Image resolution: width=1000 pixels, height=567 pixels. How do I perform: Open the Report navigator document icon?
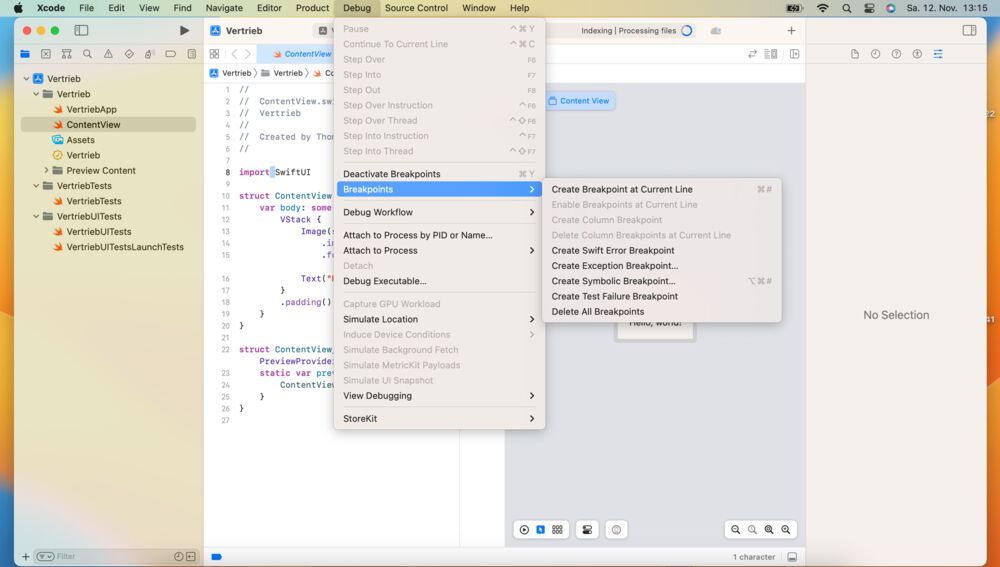pos(191,54)
